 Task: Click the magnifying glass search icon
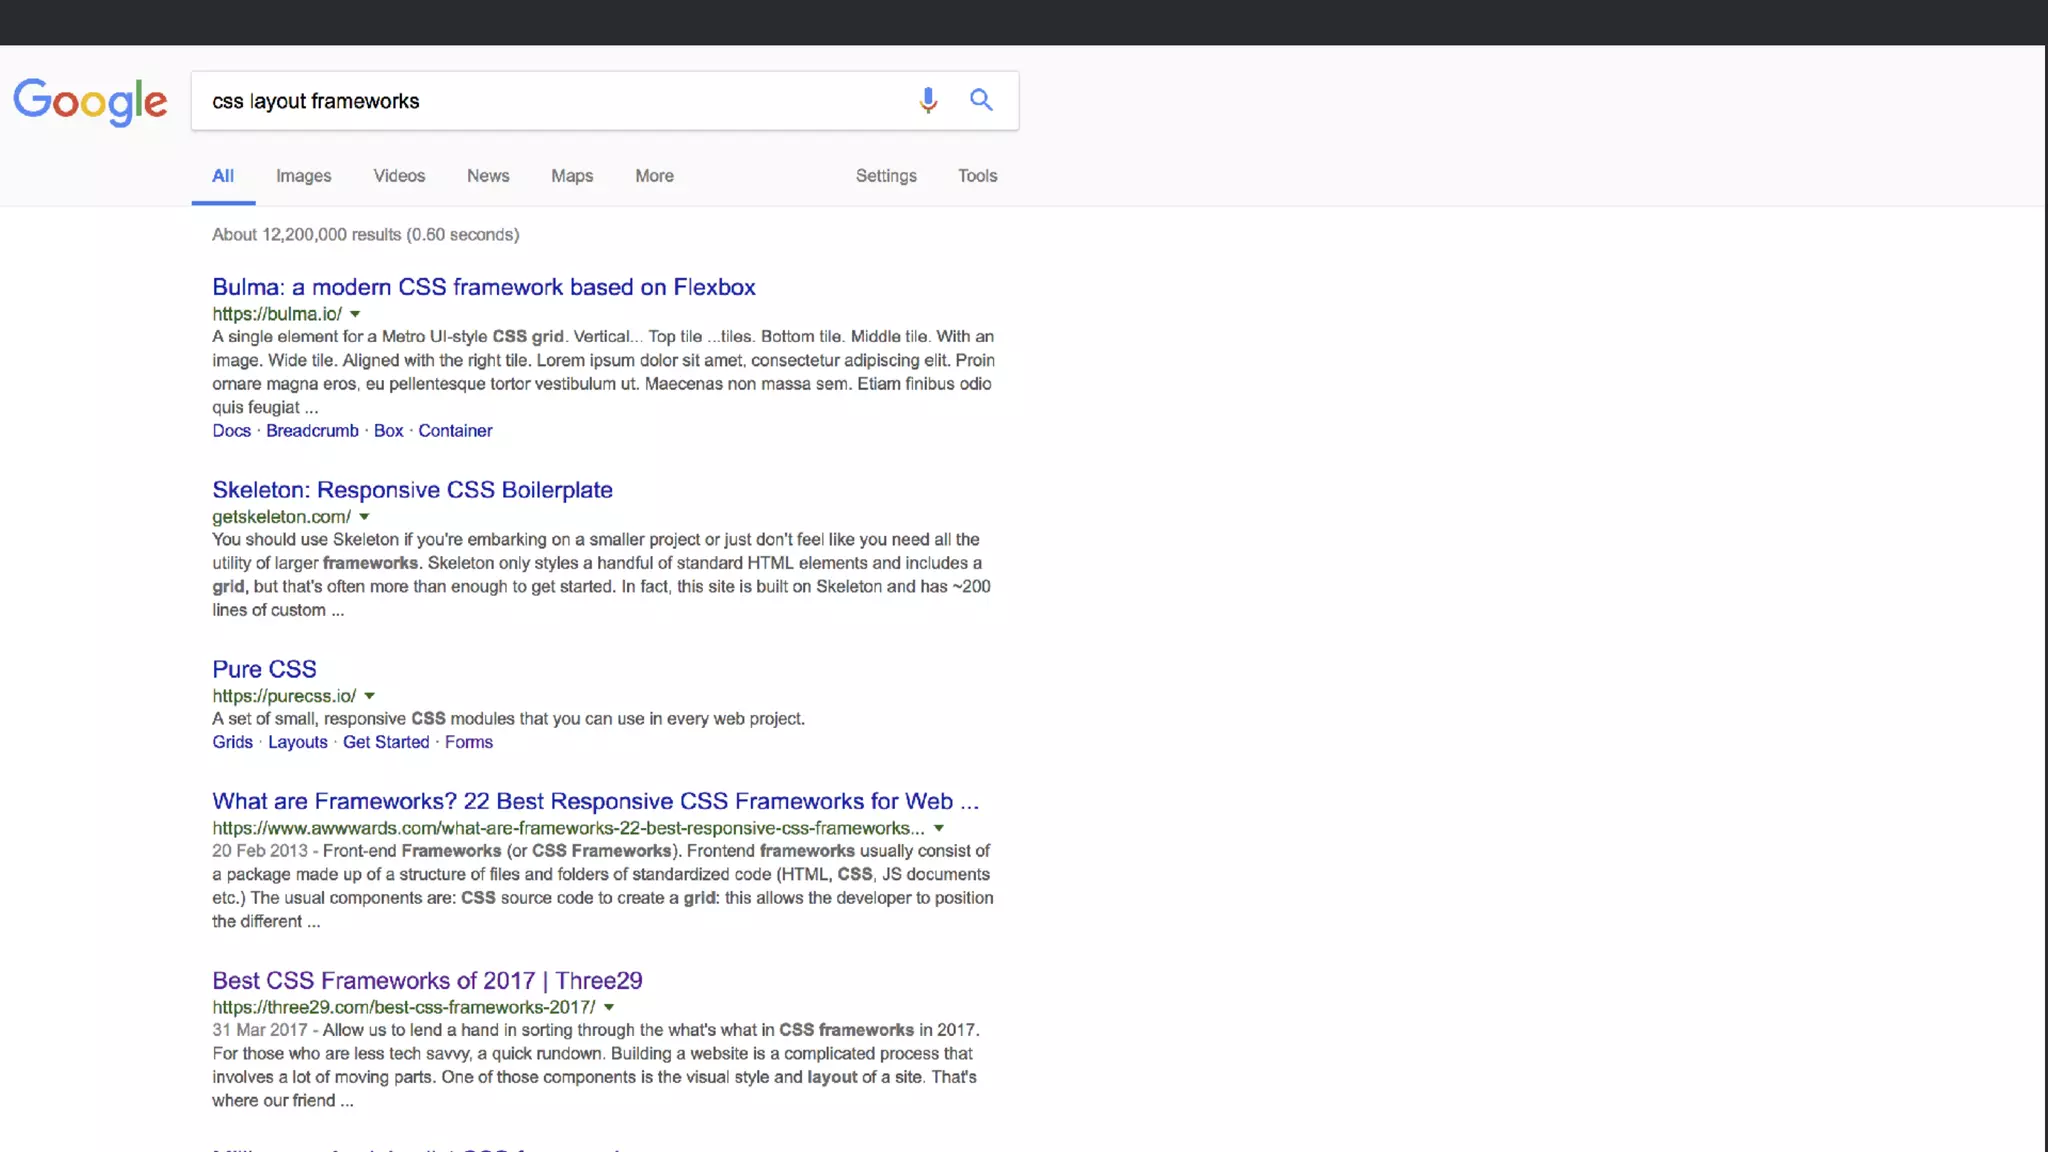[x=981, y=100]
